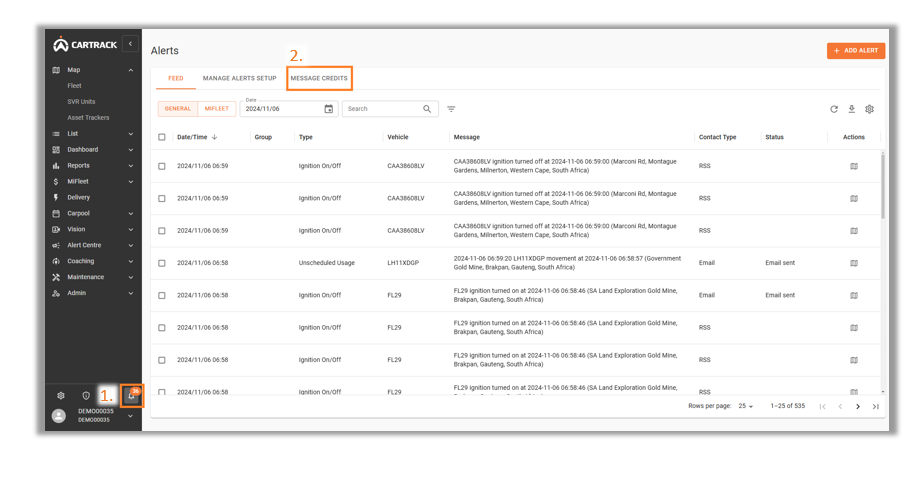Click the Vision camera icon

[56, 229]
